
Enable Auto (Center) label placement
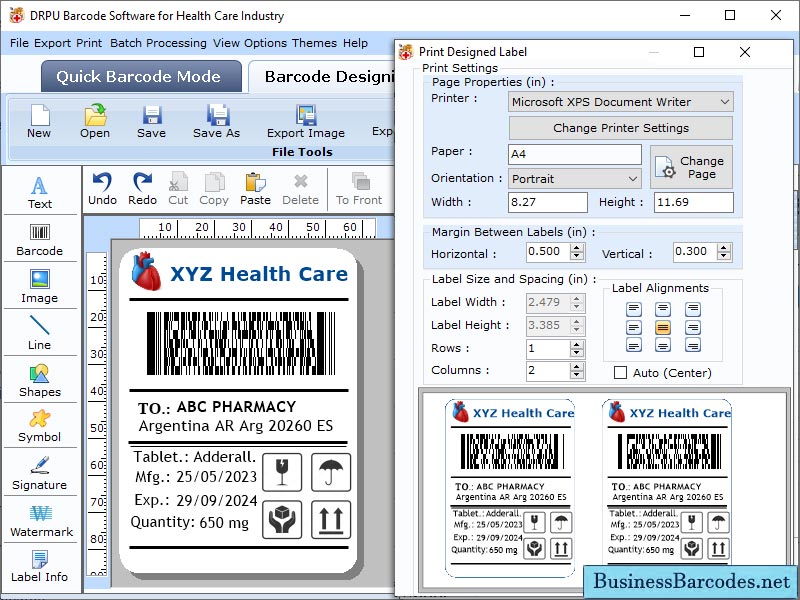620,372
